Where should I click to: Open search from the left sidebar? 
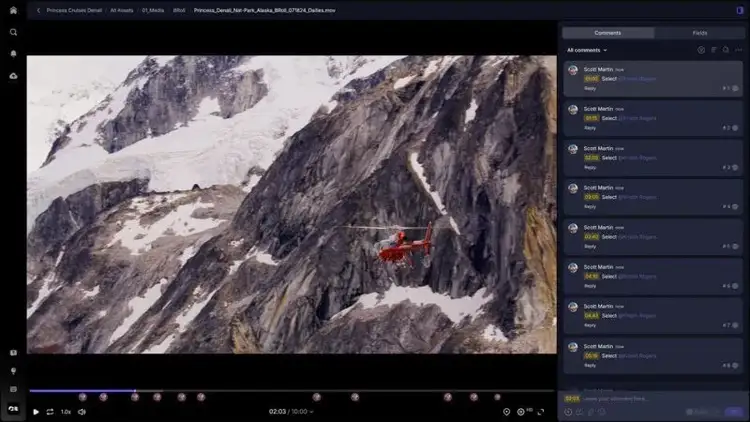(x=13, y=32)
